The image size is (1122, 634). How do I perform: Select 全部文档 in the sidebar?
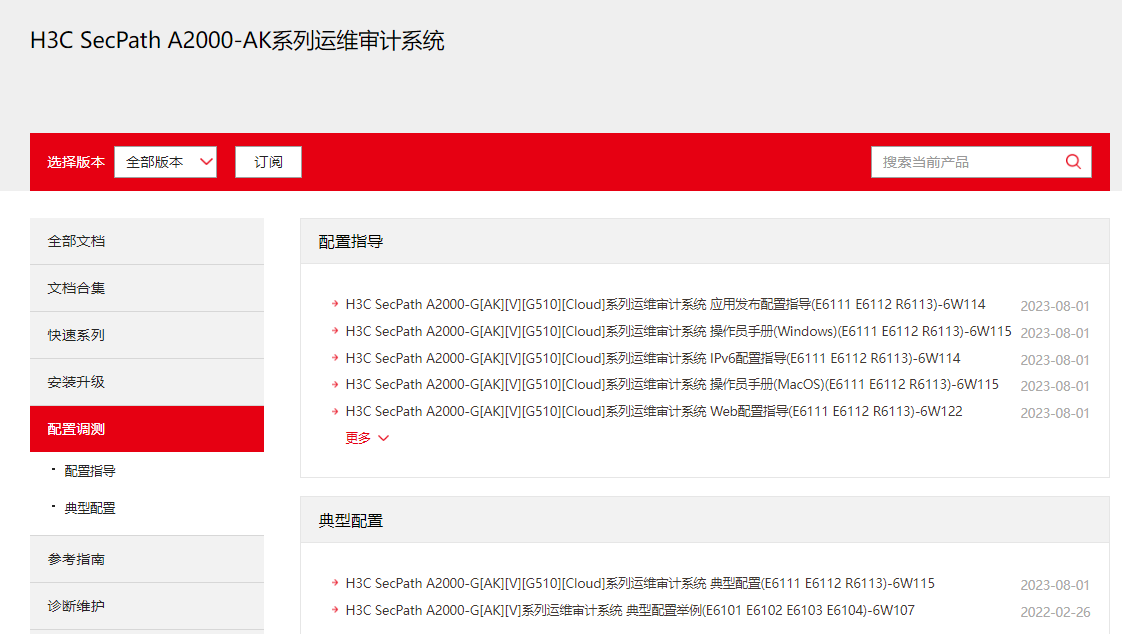(147, 241)
